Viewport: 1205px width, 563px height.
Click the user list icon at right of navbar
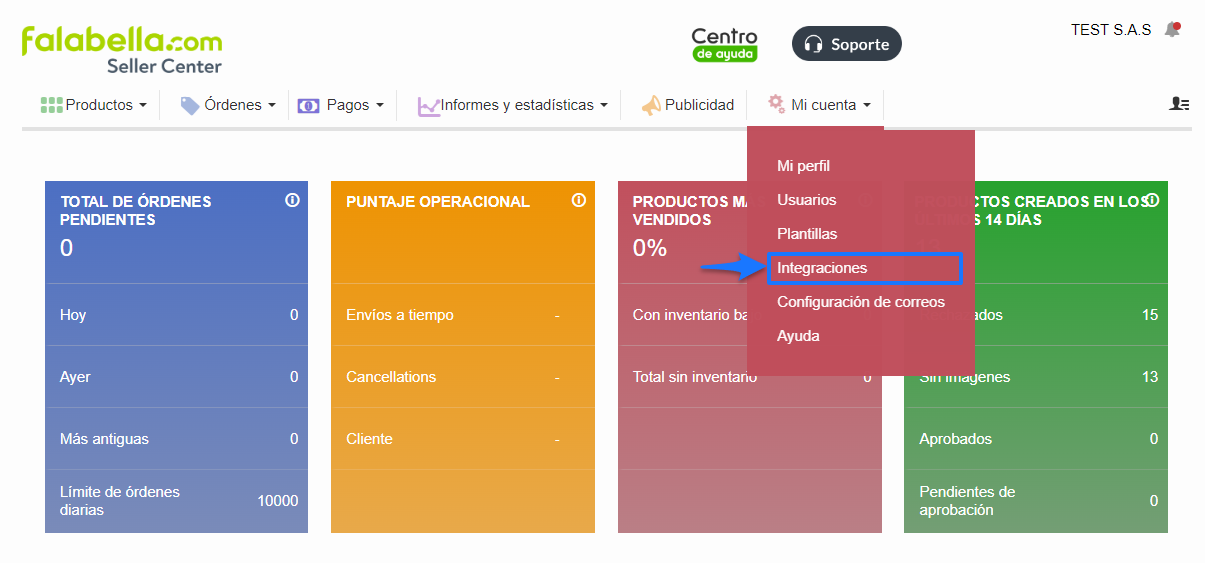[x=1179, y=104]
